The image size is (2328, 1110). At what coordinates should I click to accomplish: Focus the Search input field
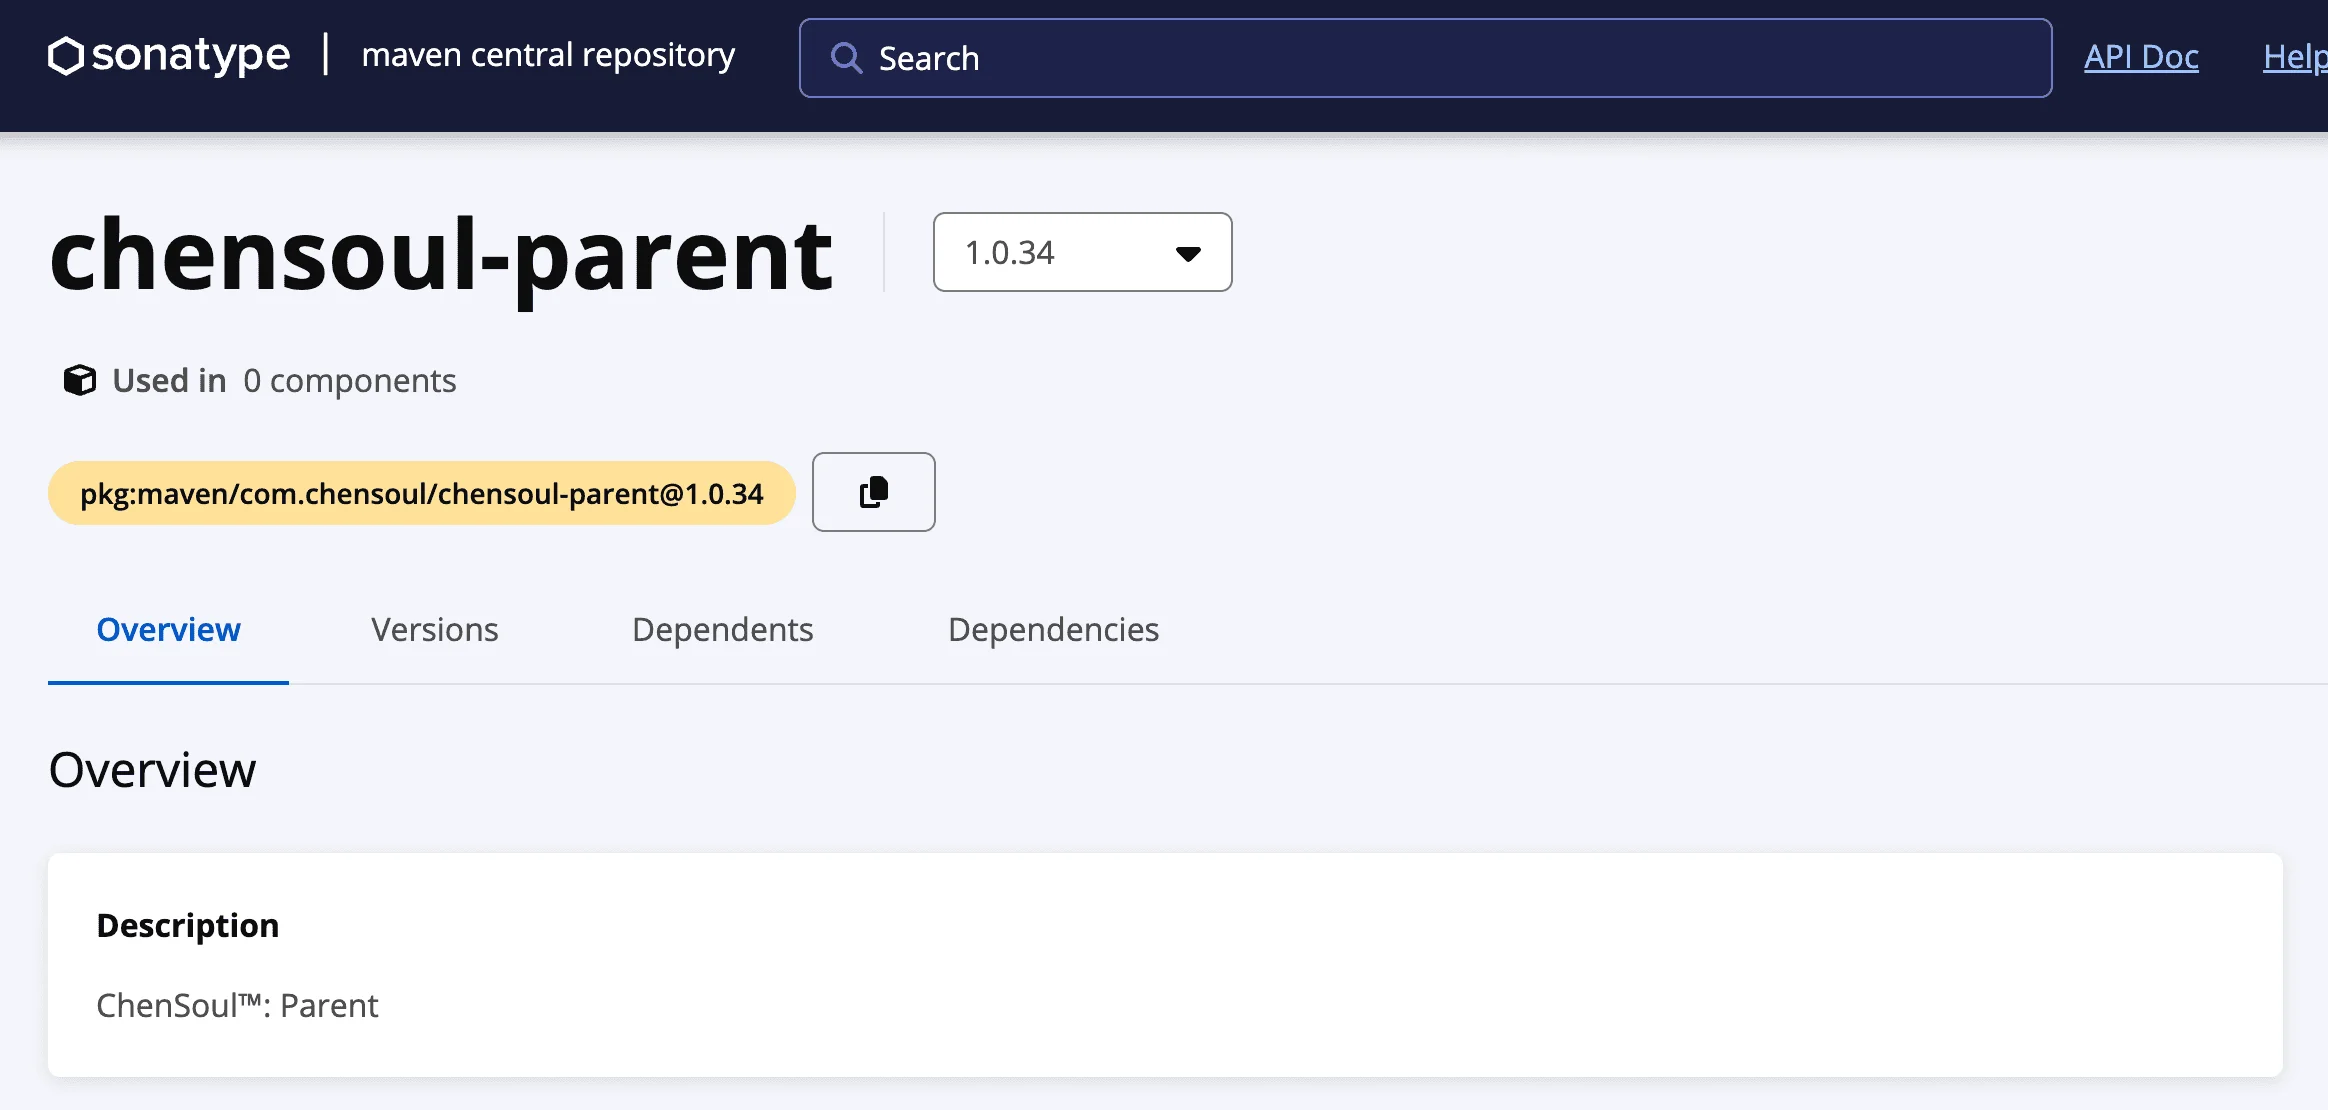tap(1425, 58)
